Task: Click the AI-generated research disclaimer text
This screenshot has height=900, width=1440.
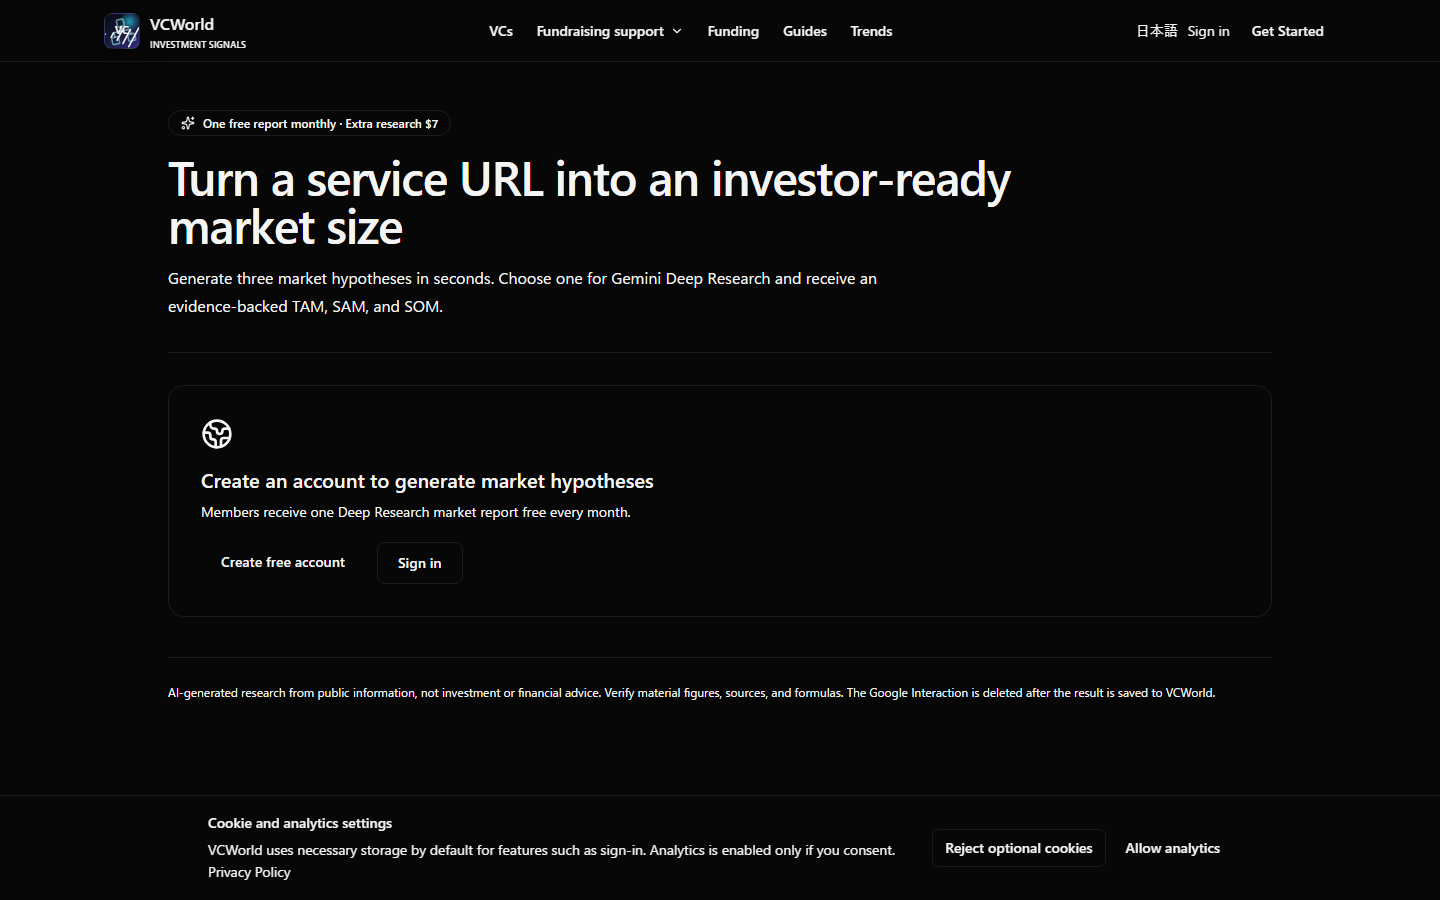Action: click(691, 693)
